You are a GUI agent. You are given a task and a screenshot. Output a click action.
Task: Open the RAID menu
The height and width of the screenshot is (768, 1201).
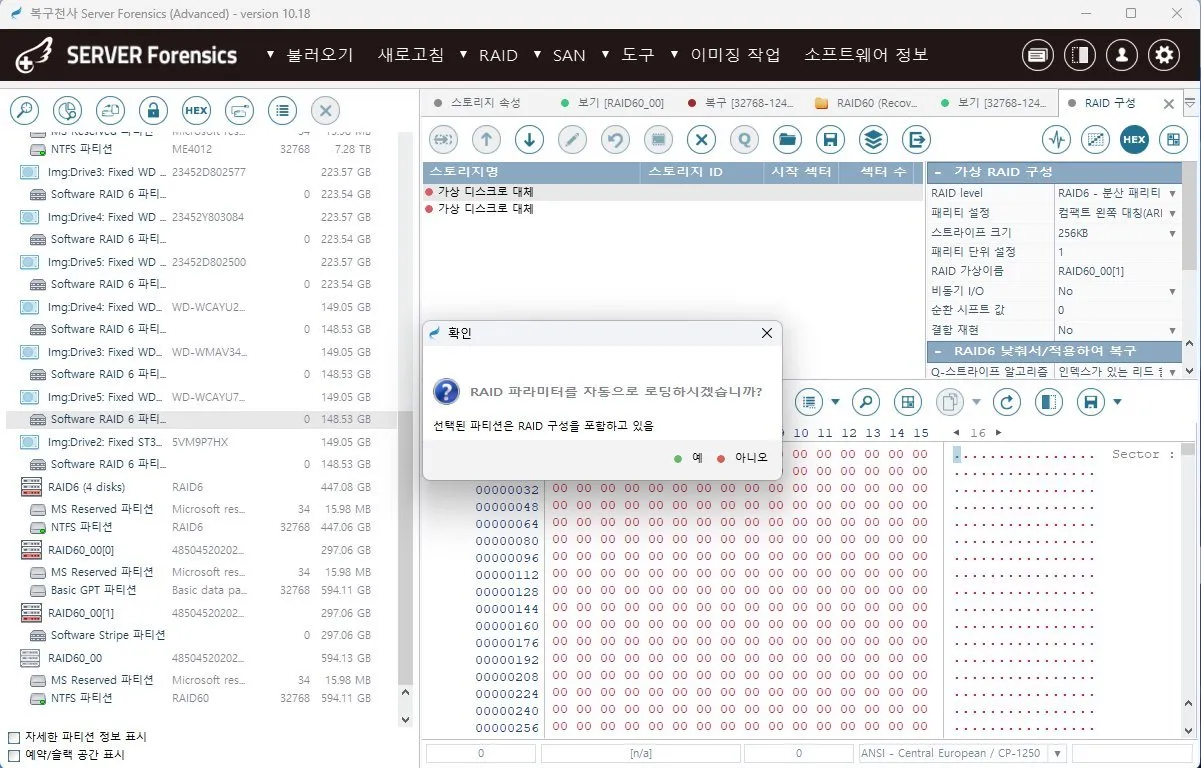pyautogui.click(x=498, y=55)
